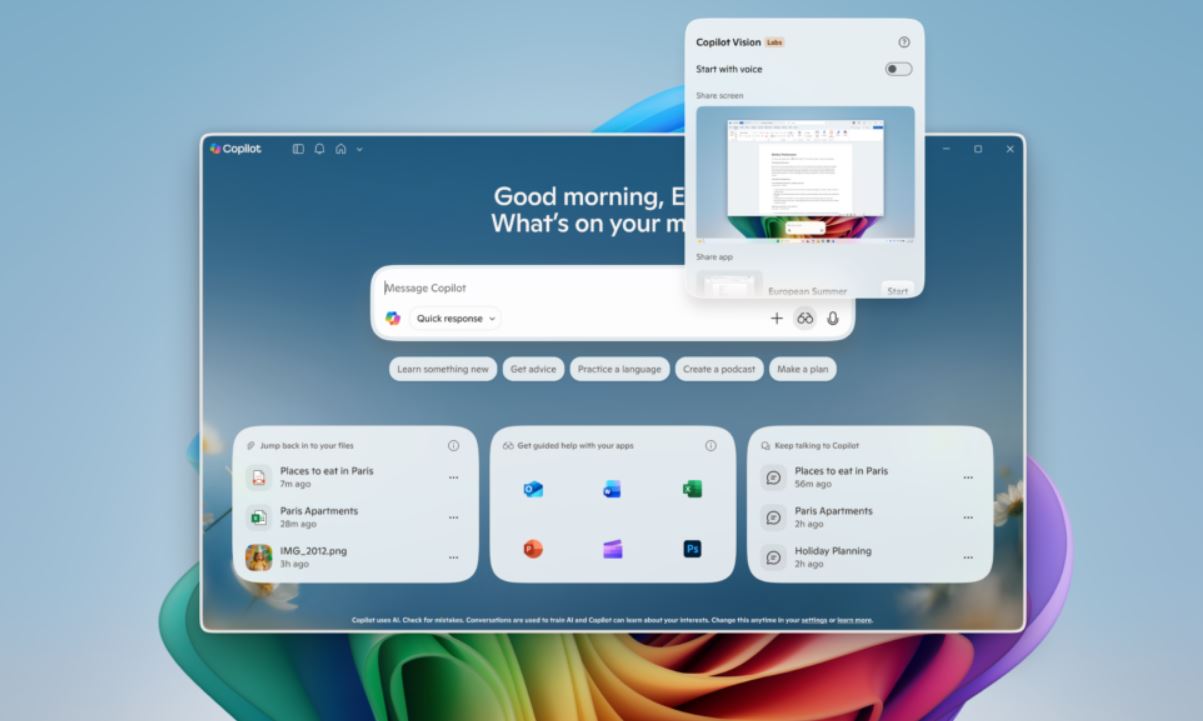Image resolution: width=1203 pixels, height=721 pixels.
Task: Open the Quick response mode dropdown
Action: [455, 318]
